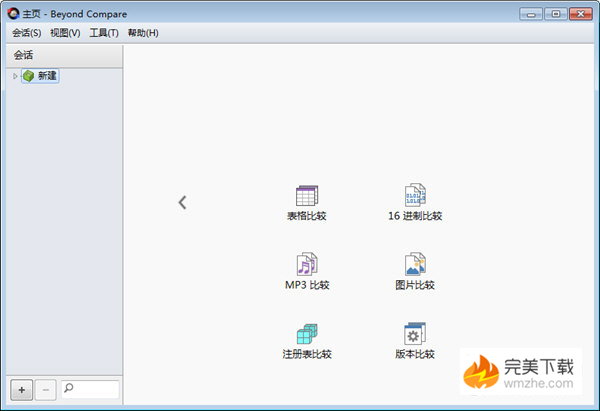600x411 pixels.
Task: Start an MP3 比较 session icon
Action: point(307,264)
